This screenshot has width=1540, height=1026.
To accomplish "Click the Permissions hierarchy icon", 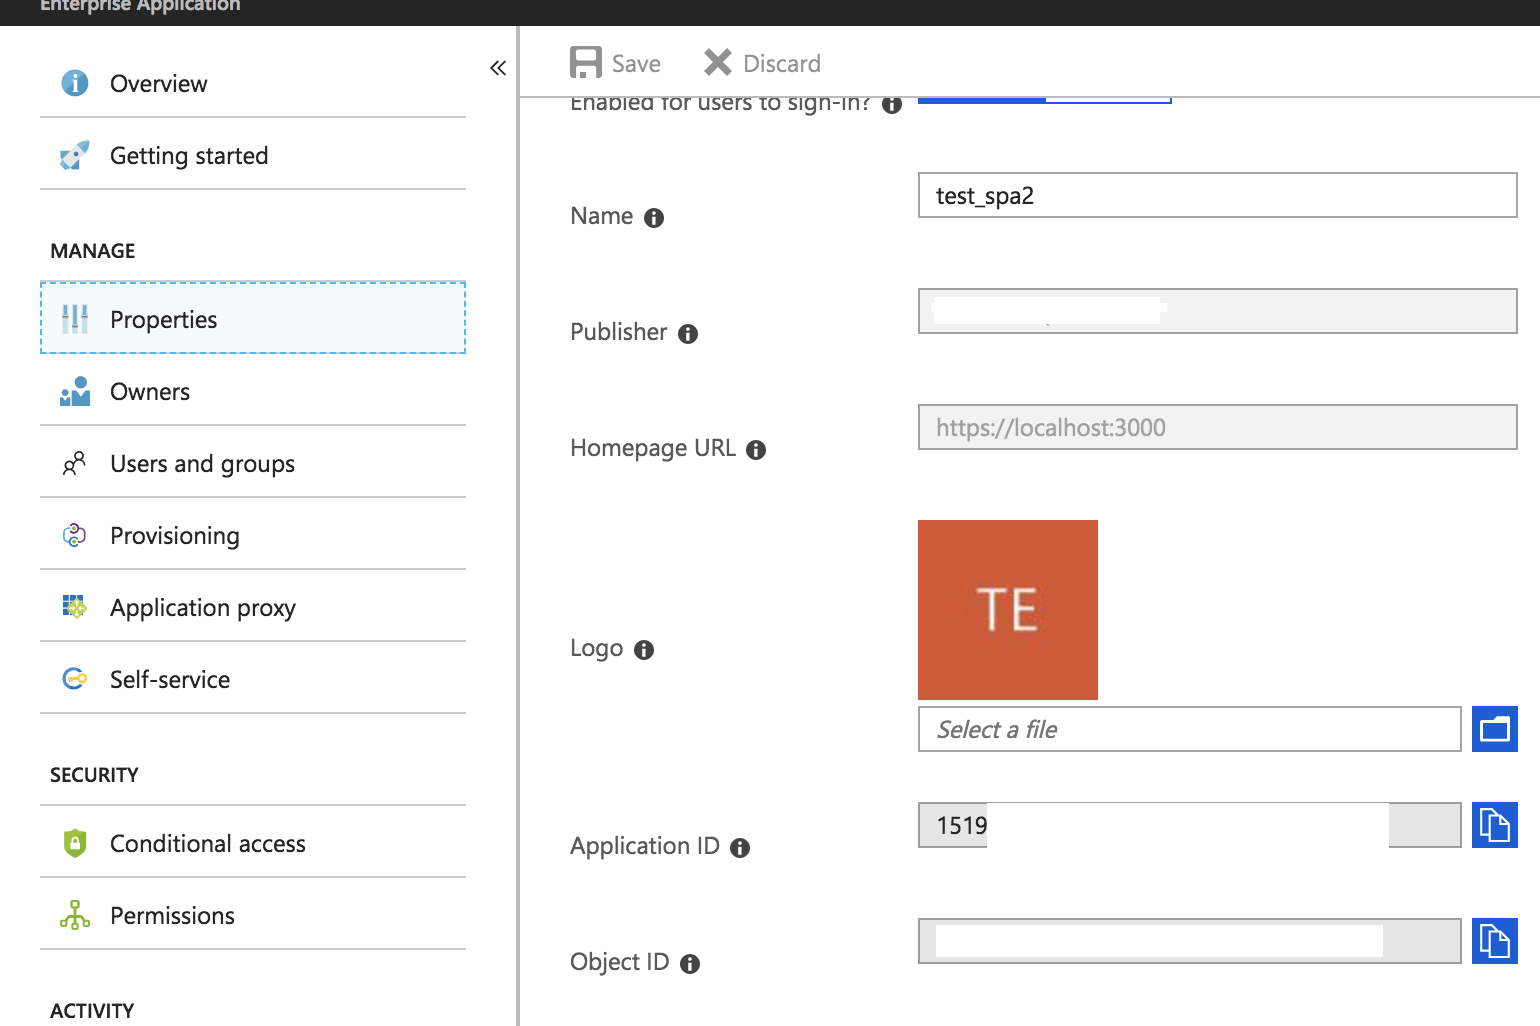I will coord(75,915).
